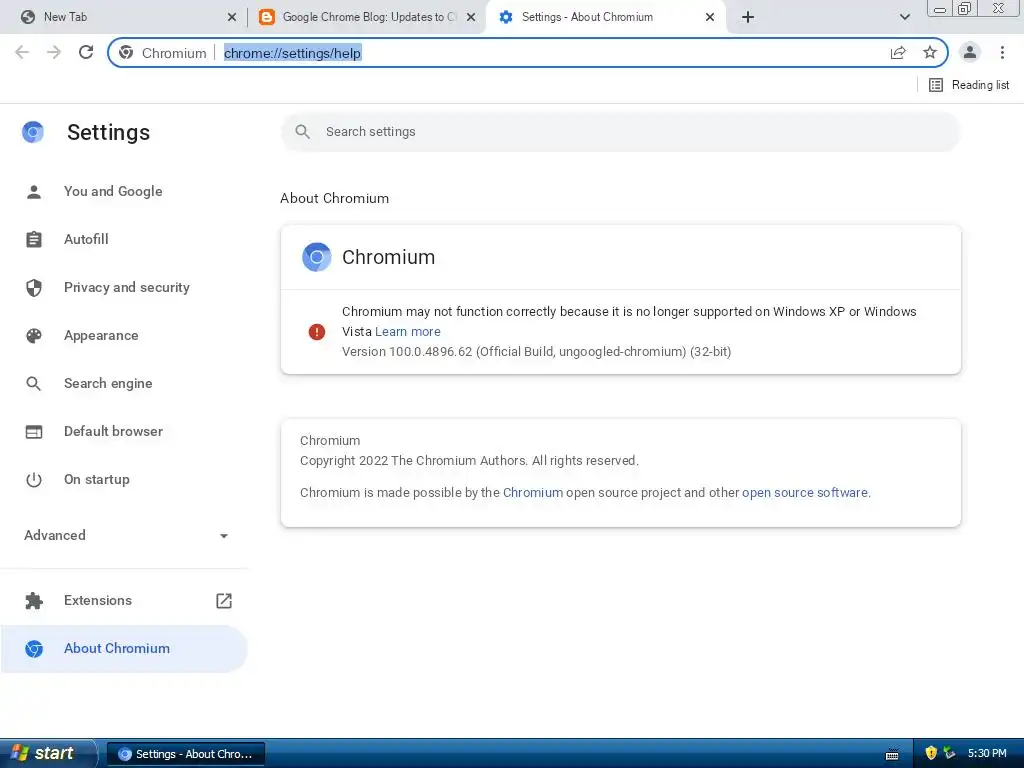This screenshot has width=1024, height=768.
Task: Click the version number text
Action: (x=536, y=351)
